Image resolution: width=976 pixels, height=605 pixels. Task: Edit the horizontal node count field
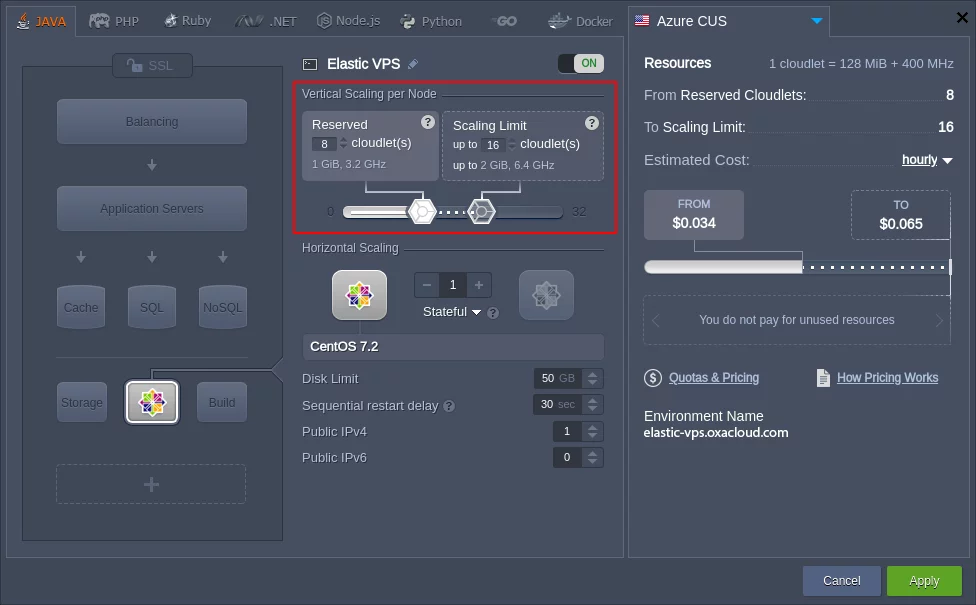click(453, 285)
